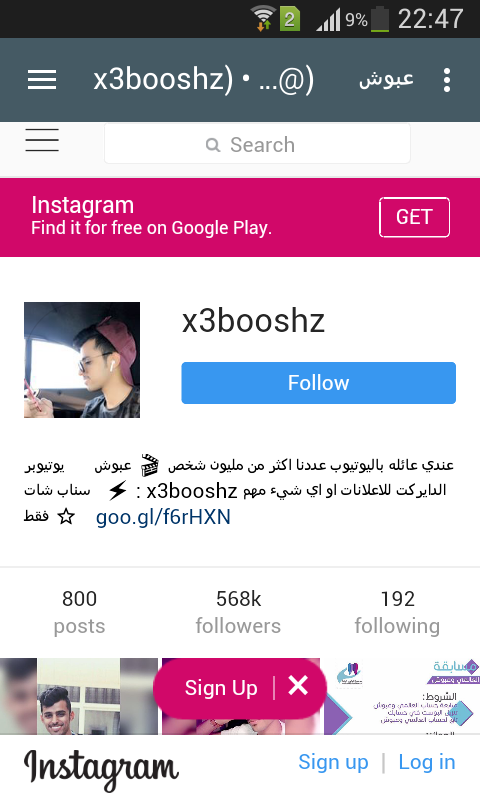Tap the Wi-Fi status icon
This screenshot has height=800, width=480.
pos(264,19)
